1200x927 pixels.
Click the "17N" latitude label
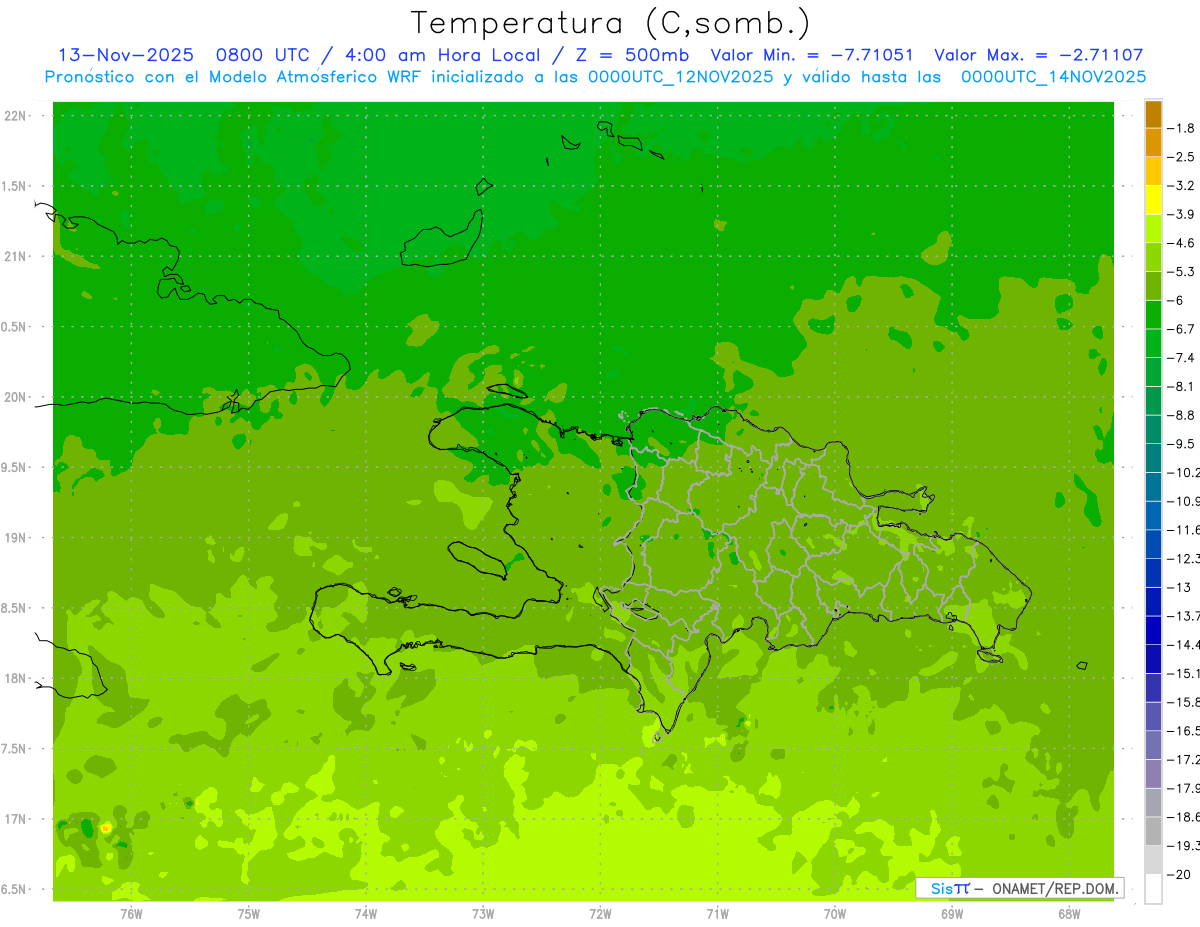pyautogui.click(x=15, y=819)
